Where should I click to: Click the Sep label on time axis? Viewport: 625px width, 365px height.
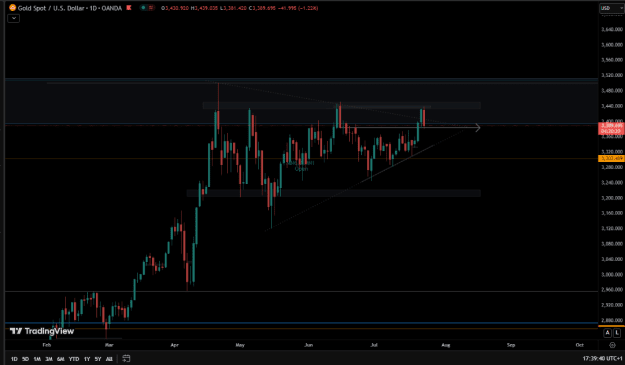(x=511, y=345)
